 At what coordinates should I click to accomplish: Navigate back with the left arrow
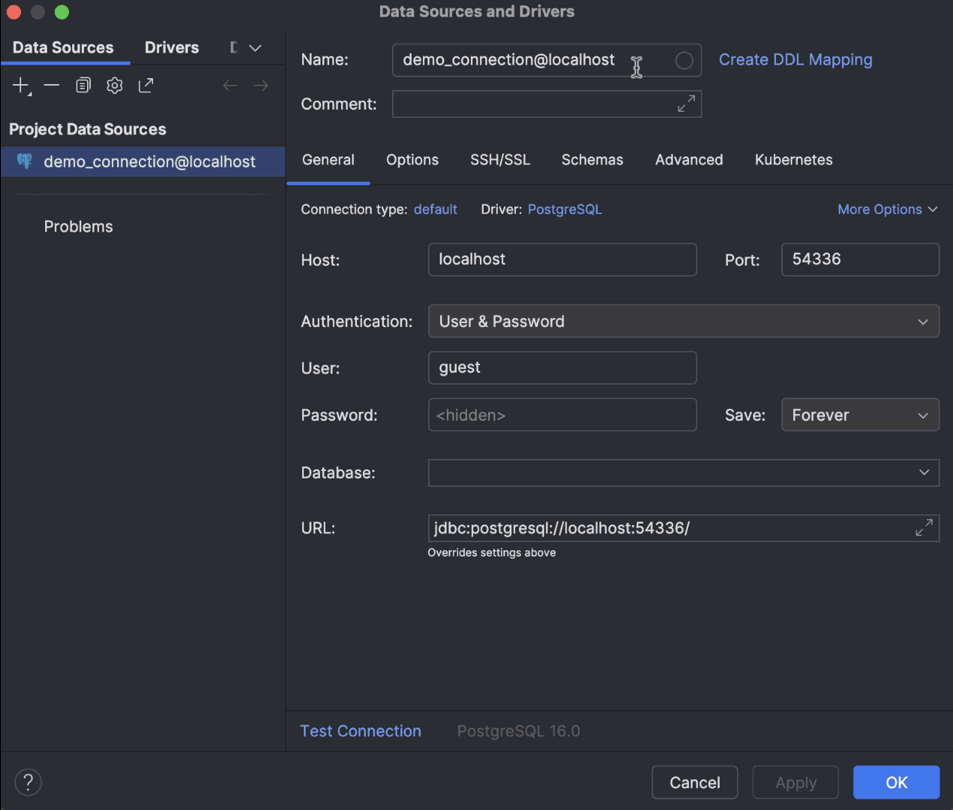pos(230,86)
